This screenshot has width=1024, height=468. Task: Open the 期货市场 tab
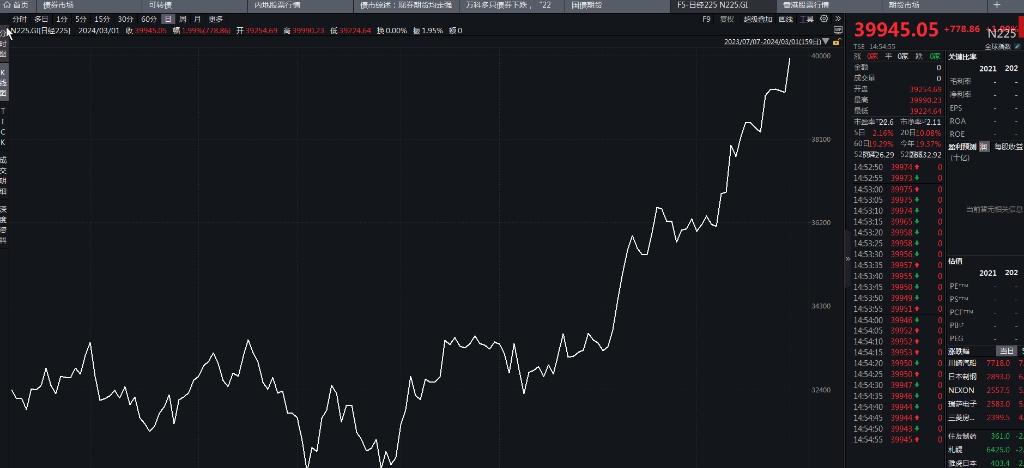coord(904,5)
